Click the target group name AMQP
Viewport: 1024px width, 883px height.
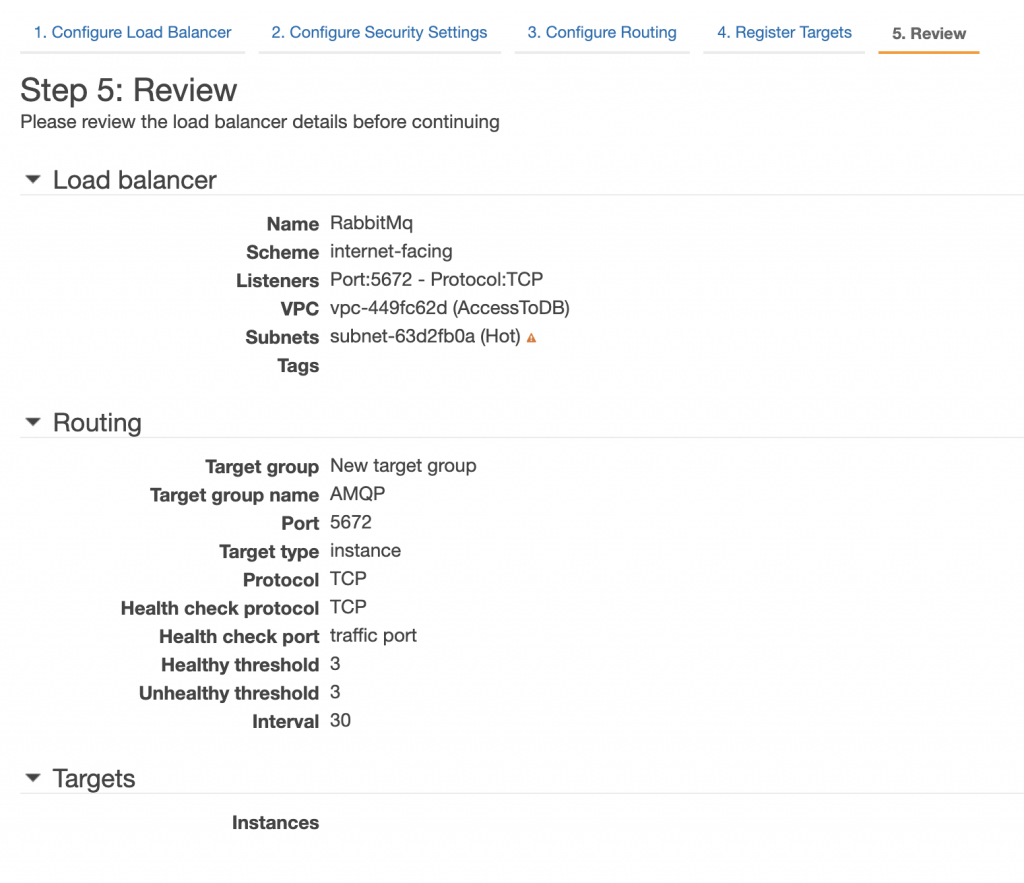[357, 494]
